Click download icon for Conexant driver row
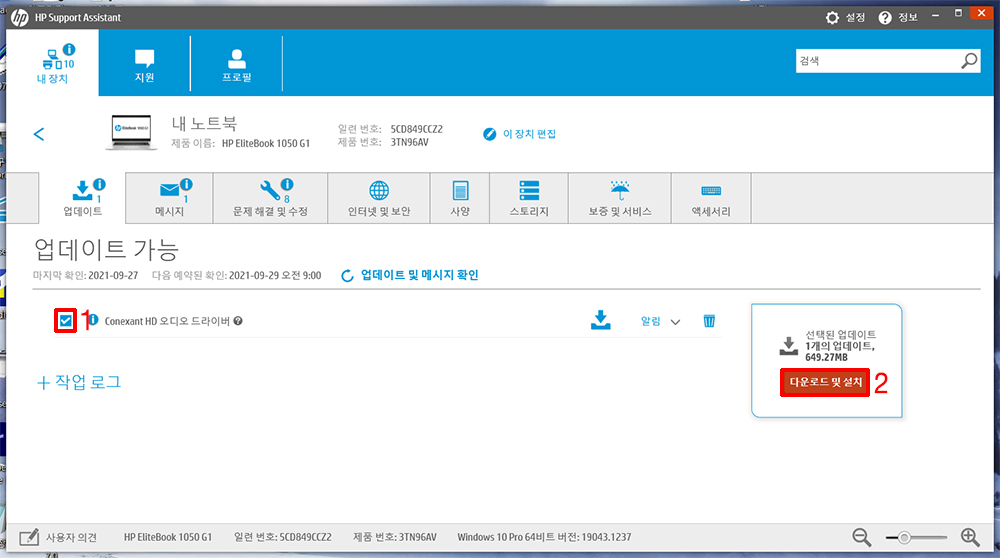The image size is (1000, 558). 600,320
